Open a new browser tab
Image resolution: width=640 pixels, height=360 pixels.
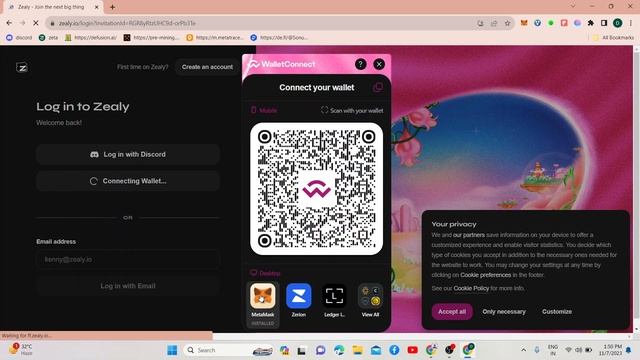tap(112, 7)
